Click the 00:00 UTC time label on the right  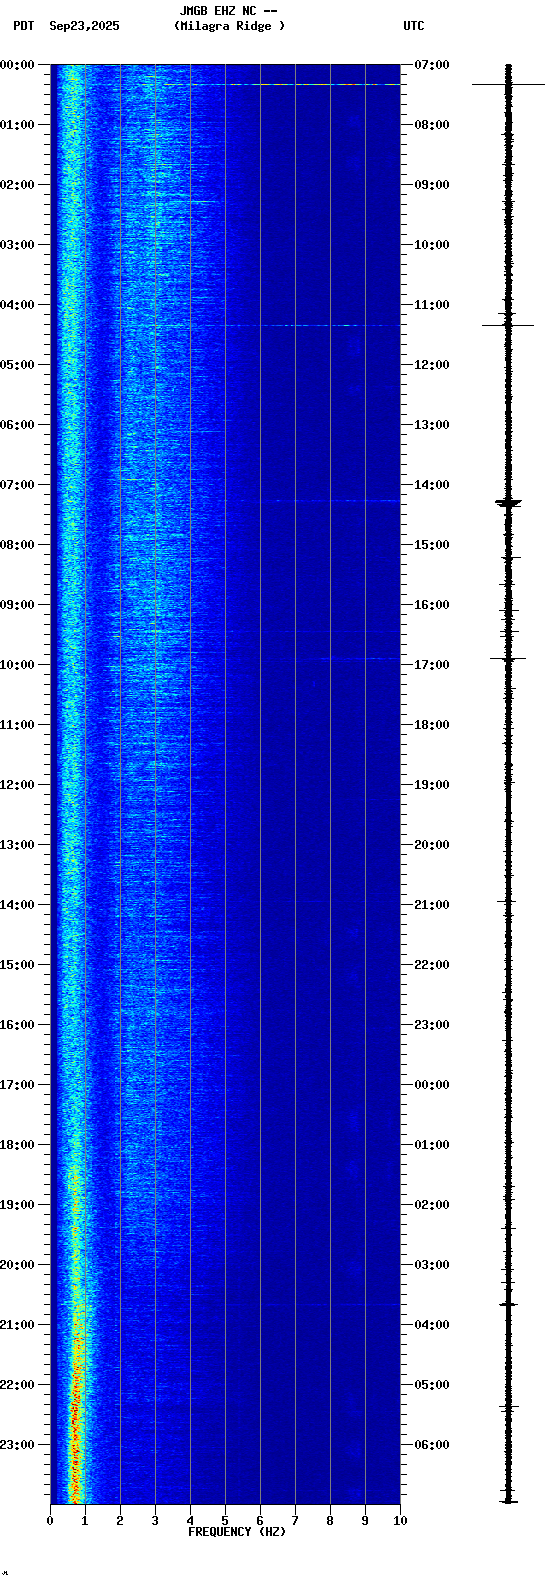coord(432,1085)
